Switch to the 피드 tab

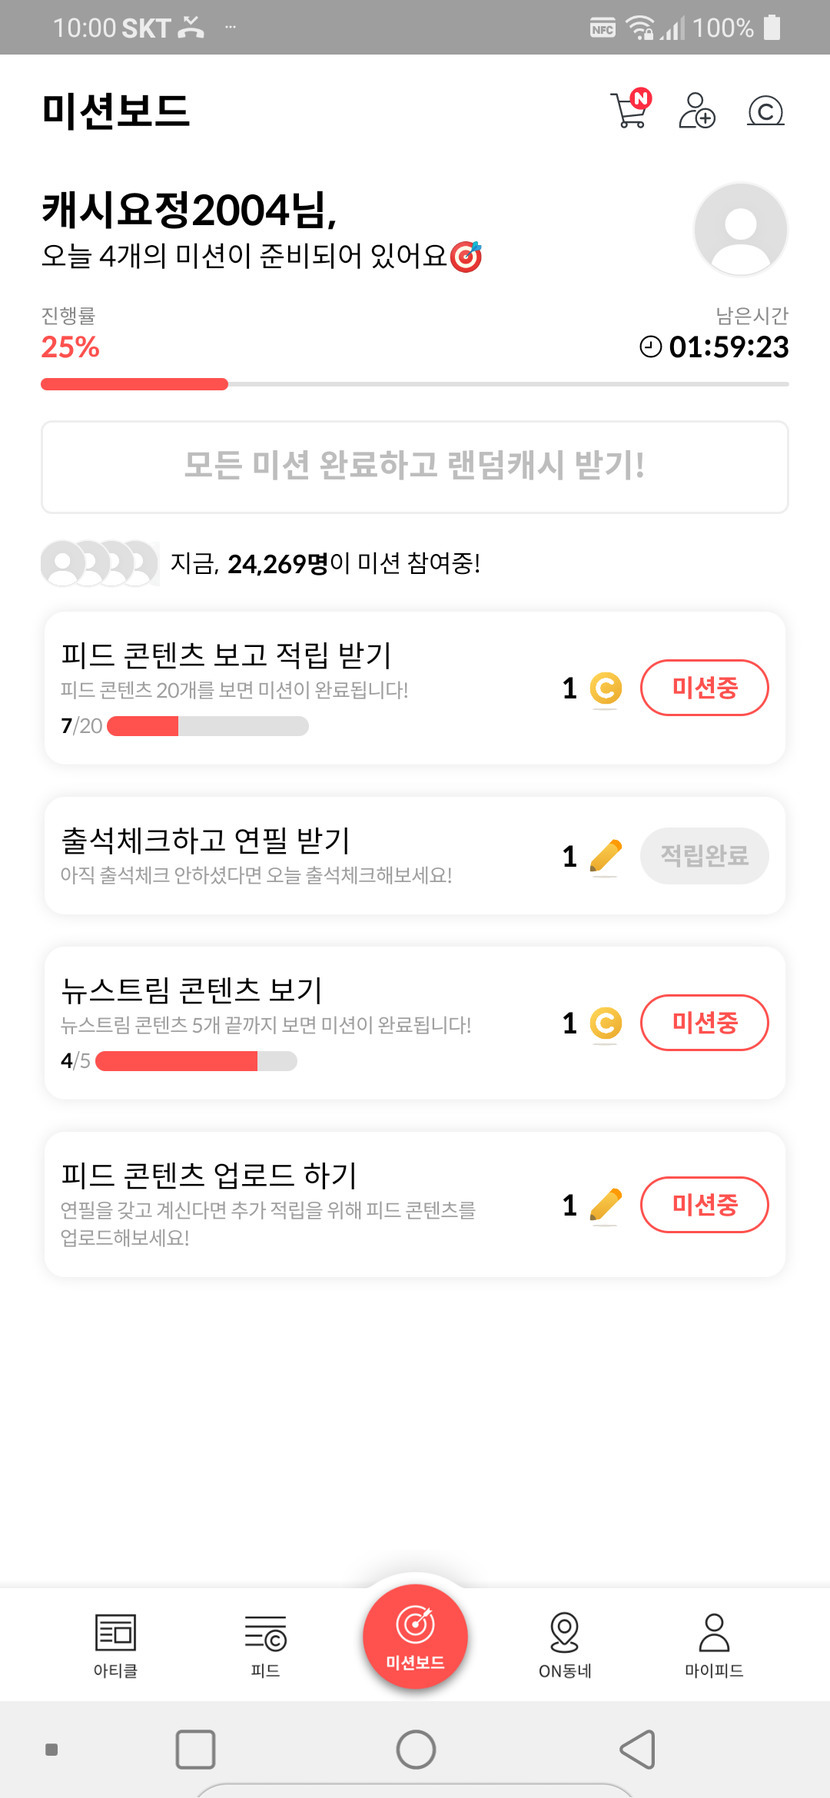pyautogui.click(x=265, y=1645)
